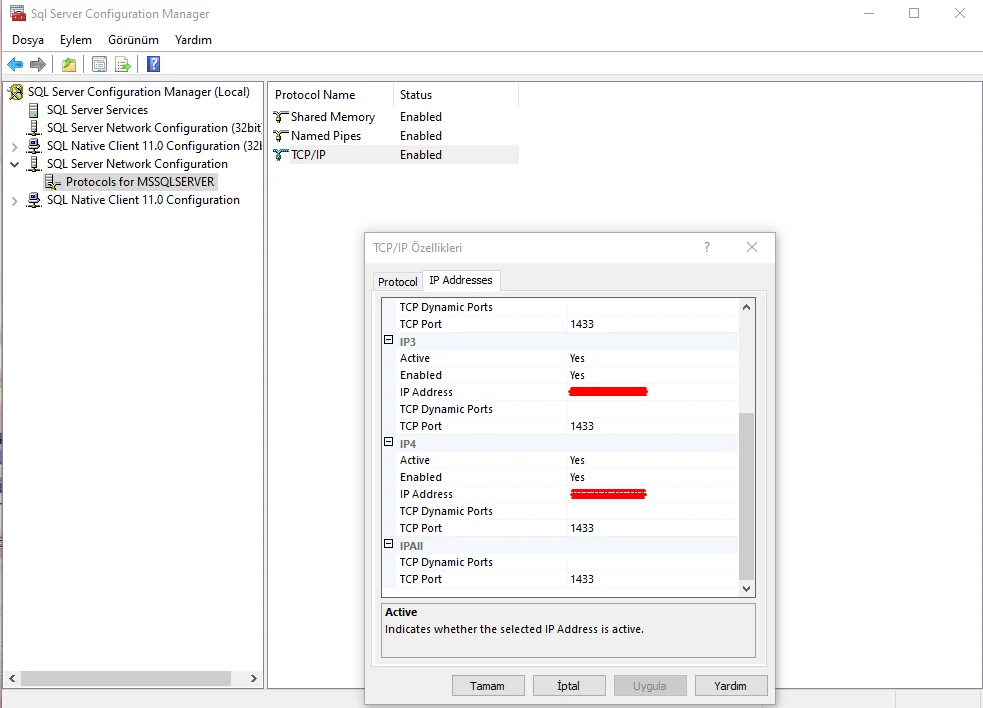983x708 pixels.
Task: Click the IP4 IP Address value field
Action: [x=653, y=494]
